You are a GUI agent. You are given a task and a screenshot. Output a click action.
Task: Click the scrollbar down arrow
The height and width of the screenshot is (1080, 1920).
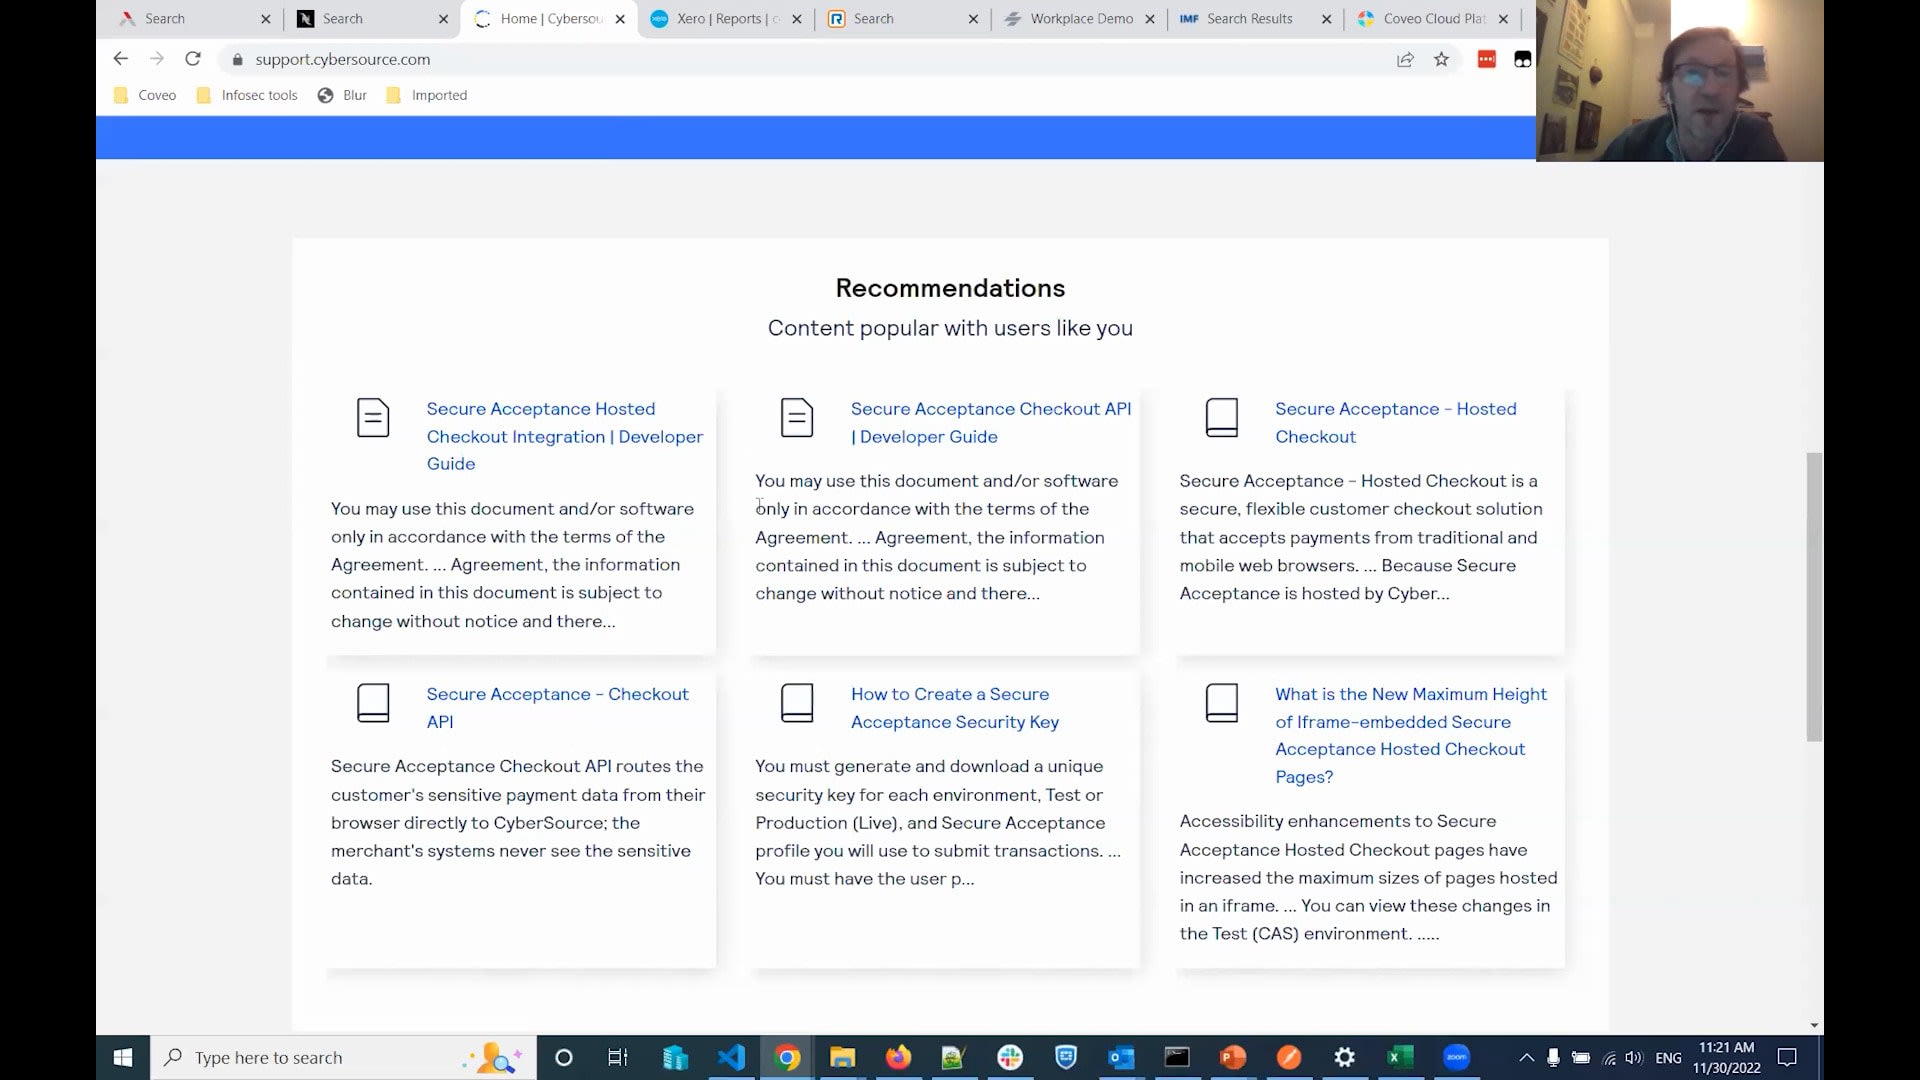tap(1814, 1026)
